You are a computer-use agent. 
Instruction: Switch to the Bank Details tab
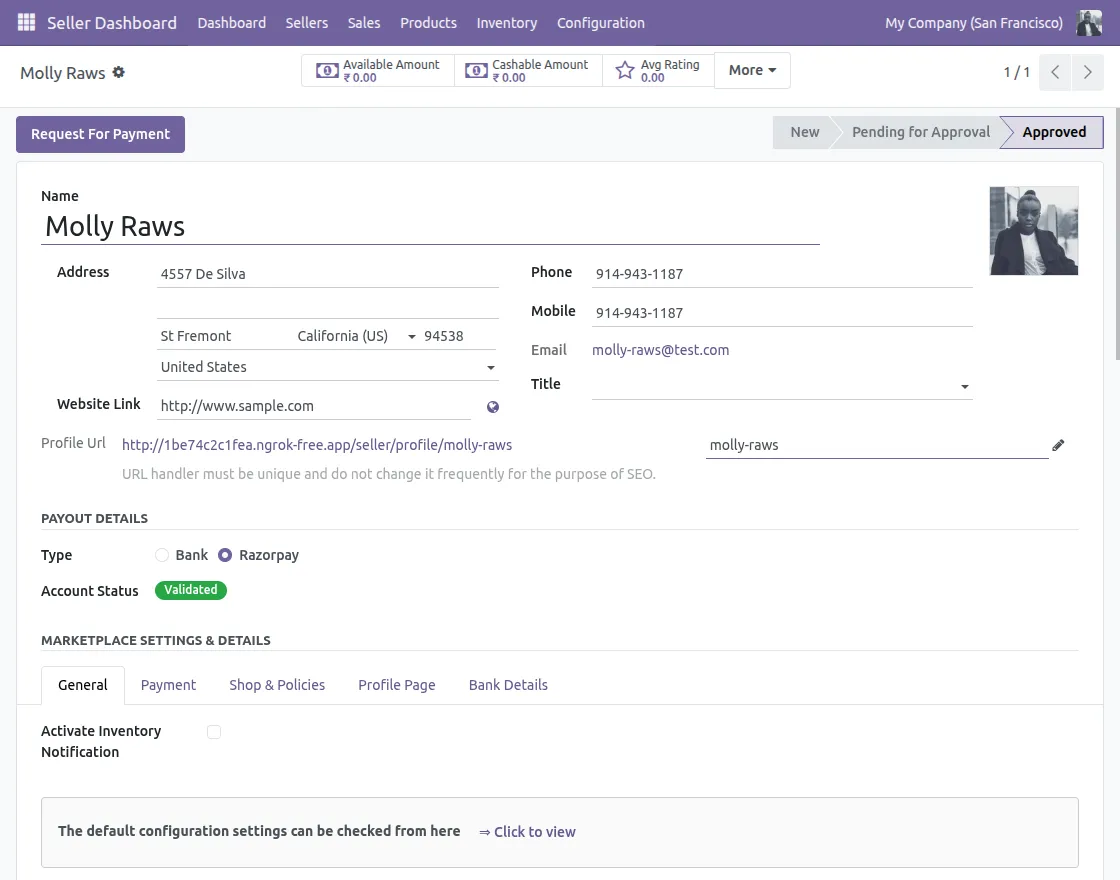pos(508,685)
